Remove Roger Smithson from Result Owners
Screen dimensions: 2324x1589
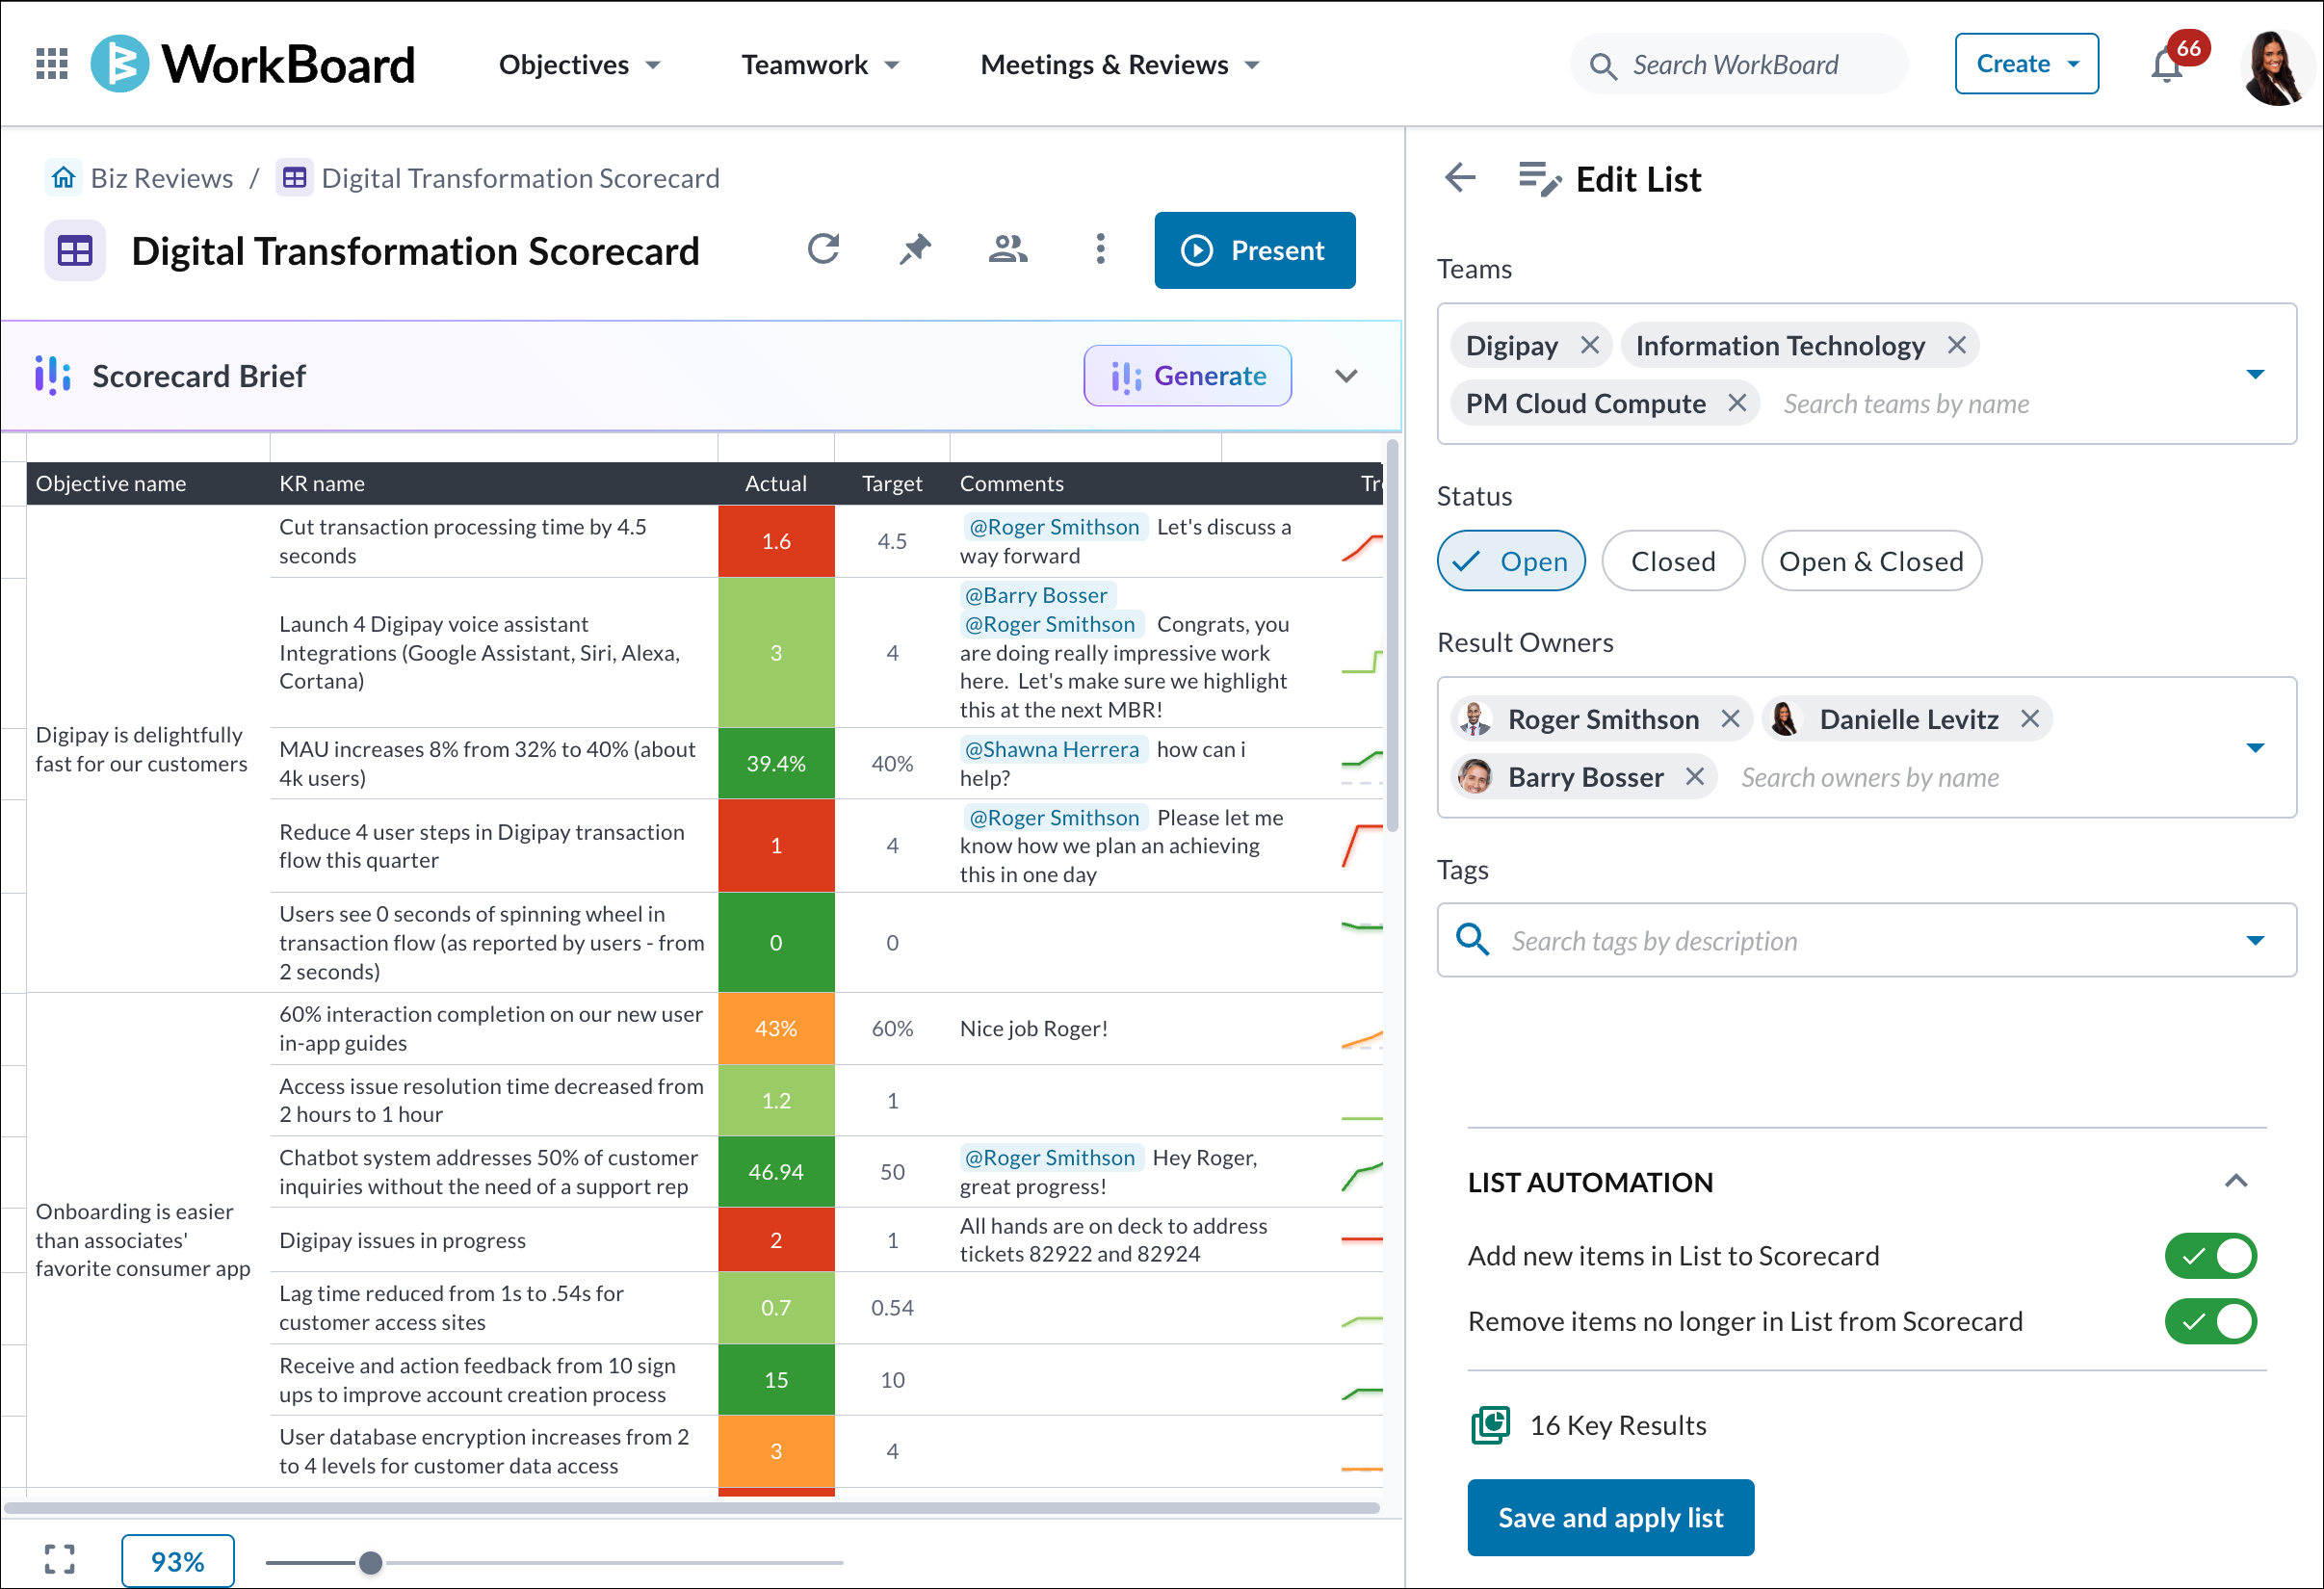coord(1730,719)
